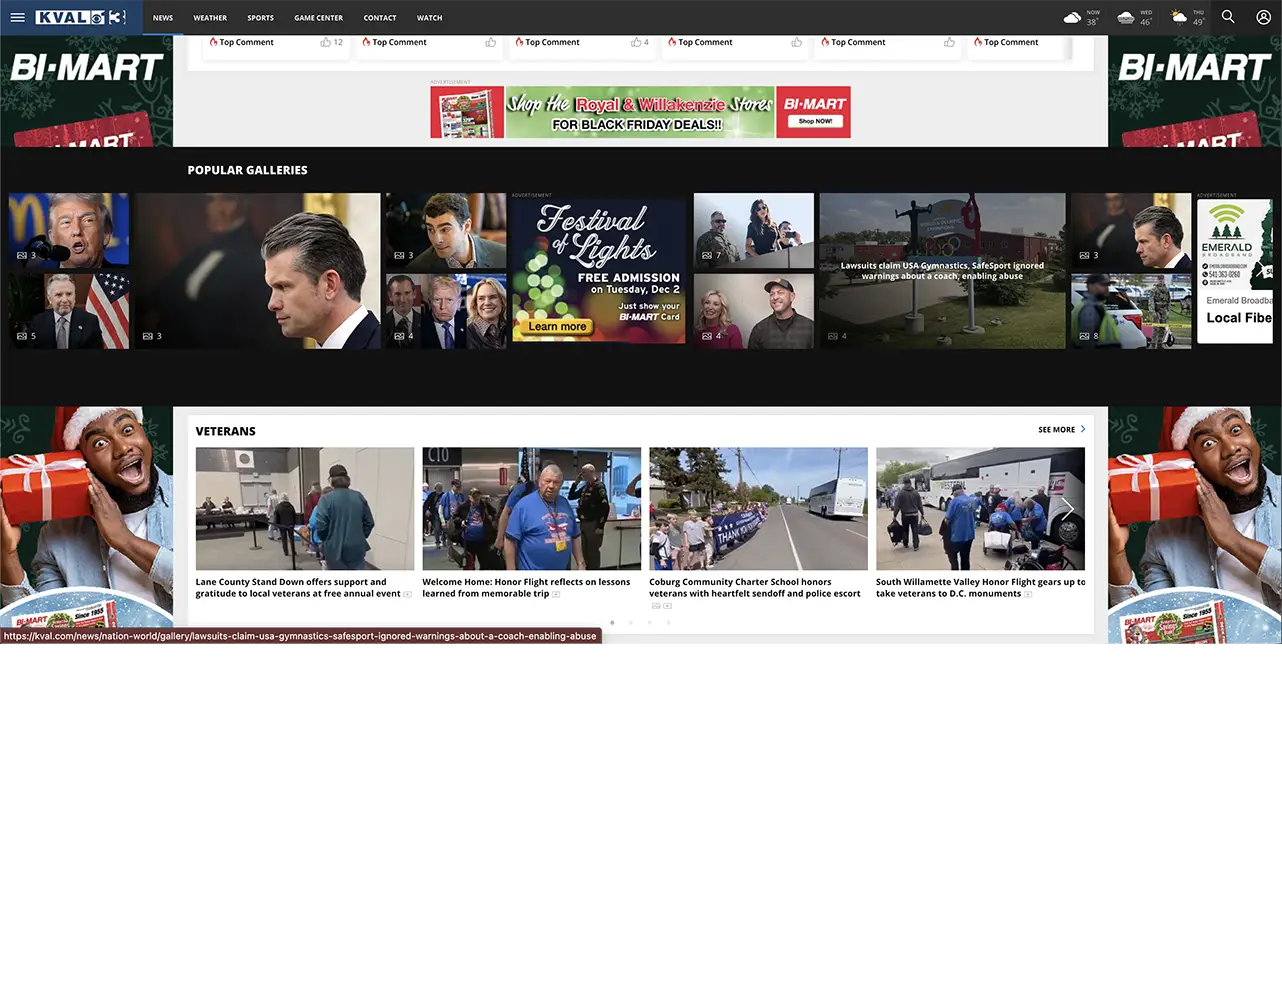The height and width of the screenshot is (1000, 1282).
Task: Select SPORTS in the navigation bar
Action: 260,18
